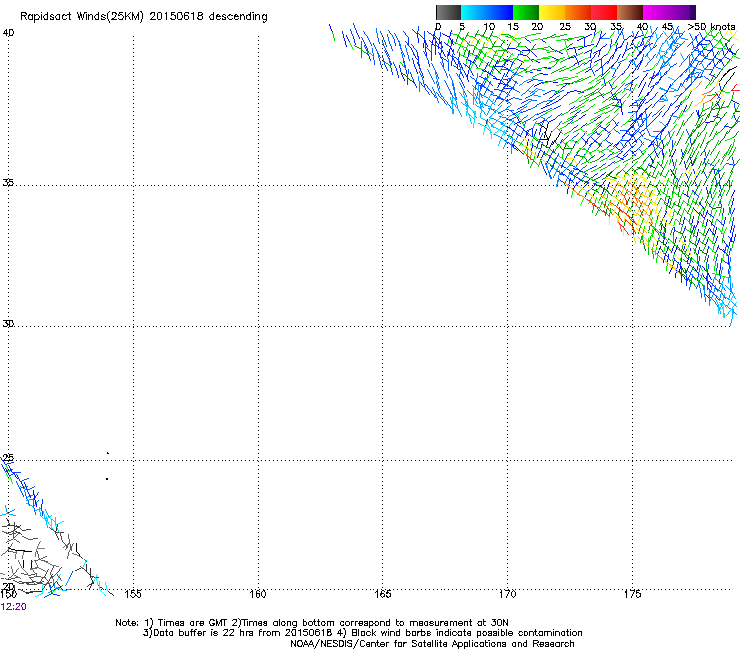The image size is (740, 650).
Task: Click the longitude label '170'
Action: click(x=508, y=594)
